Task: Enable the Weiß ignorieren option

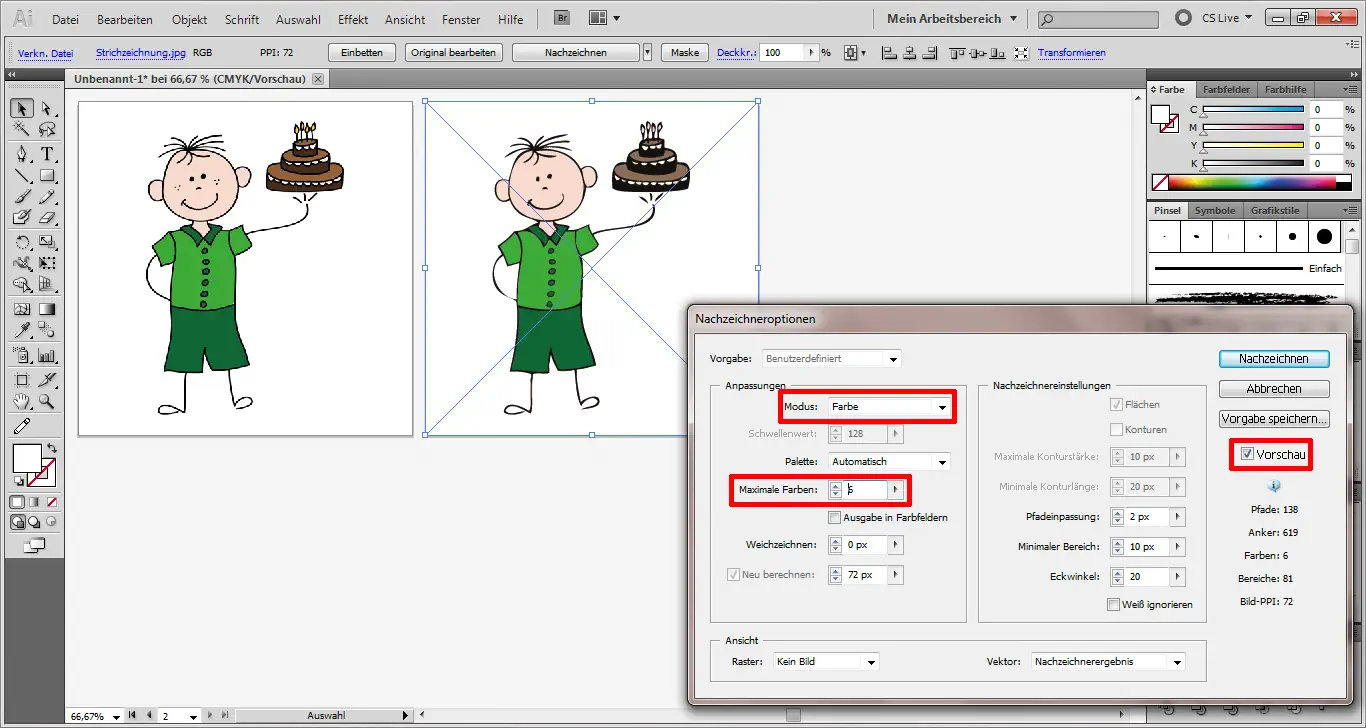Action: (x=1114, y=604)
